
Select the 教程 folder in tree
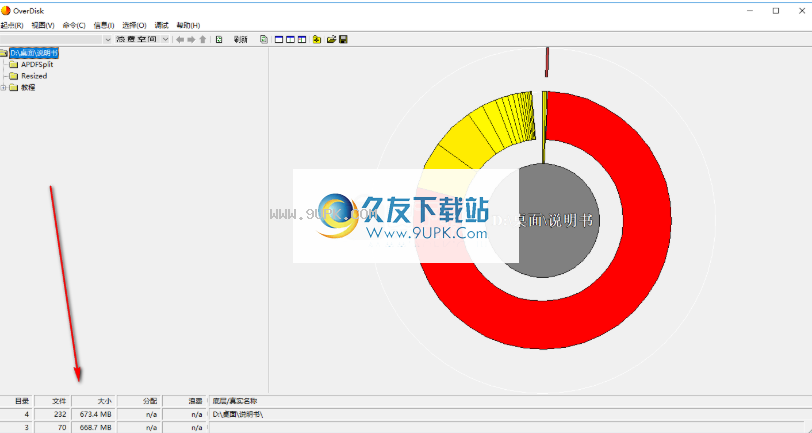28,88
